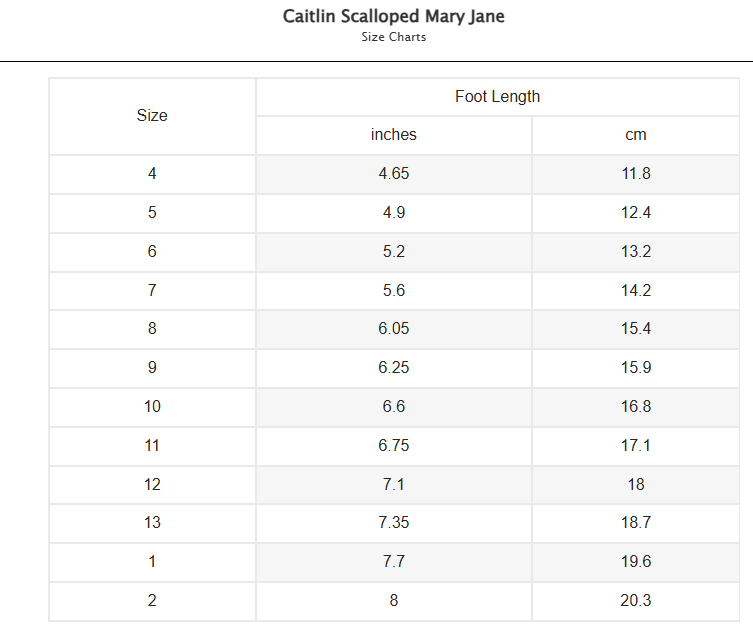Click the size 10 row label

[x=152, y=407]
